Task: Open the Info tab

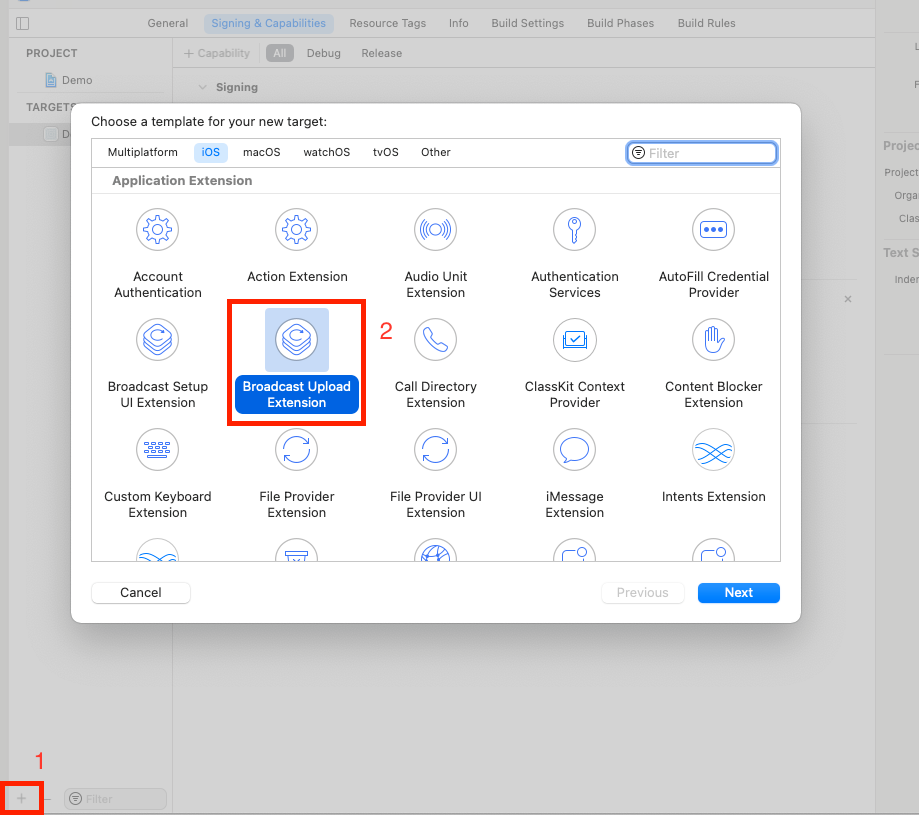Action: pos(458,23)
